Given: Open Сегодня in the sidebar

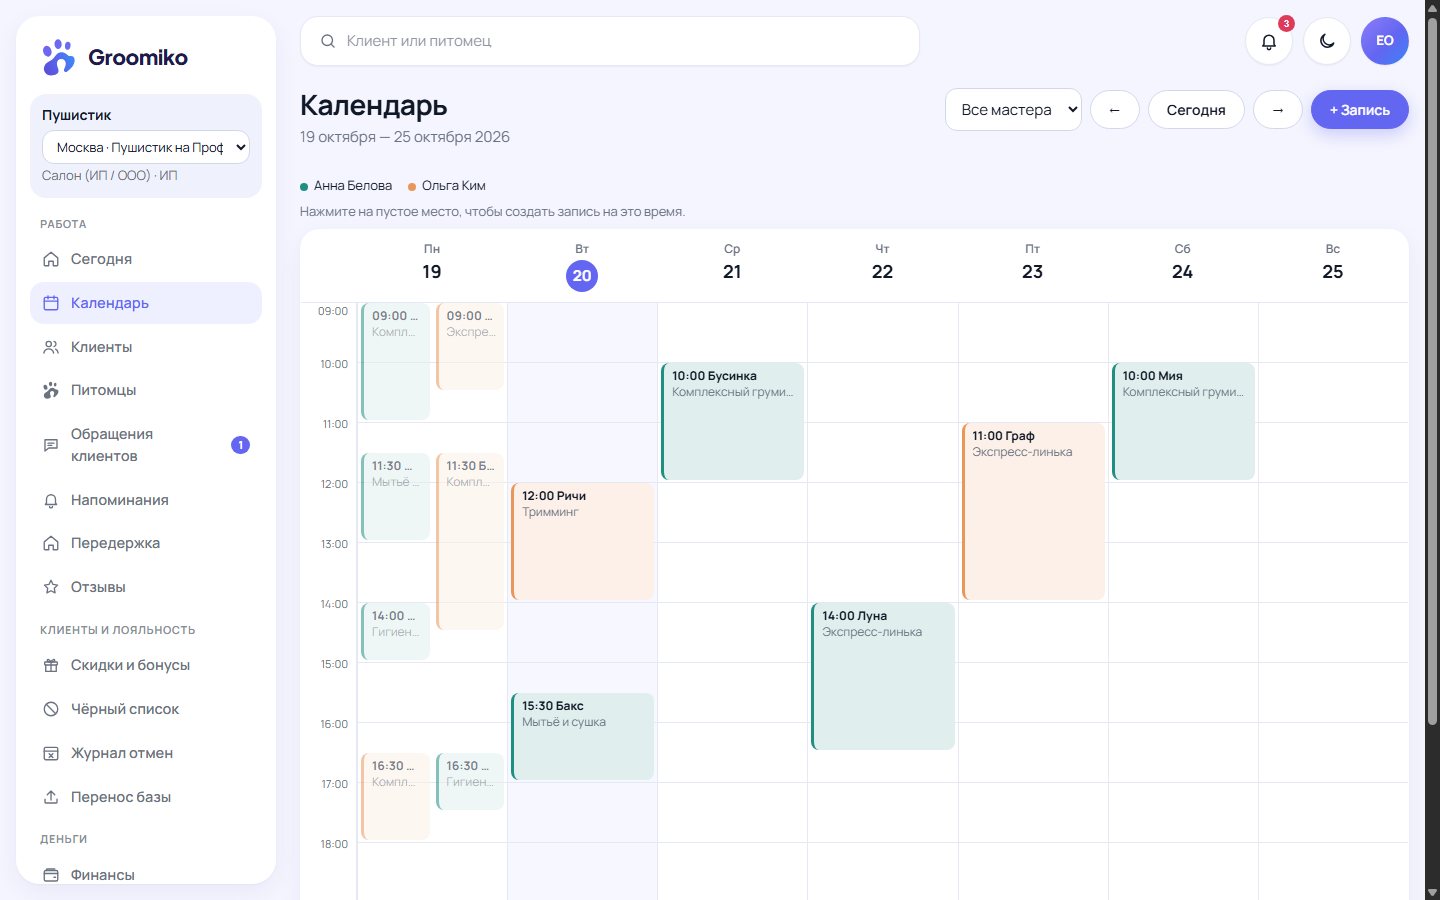Looking at the screenshot, I should (146, 259).
